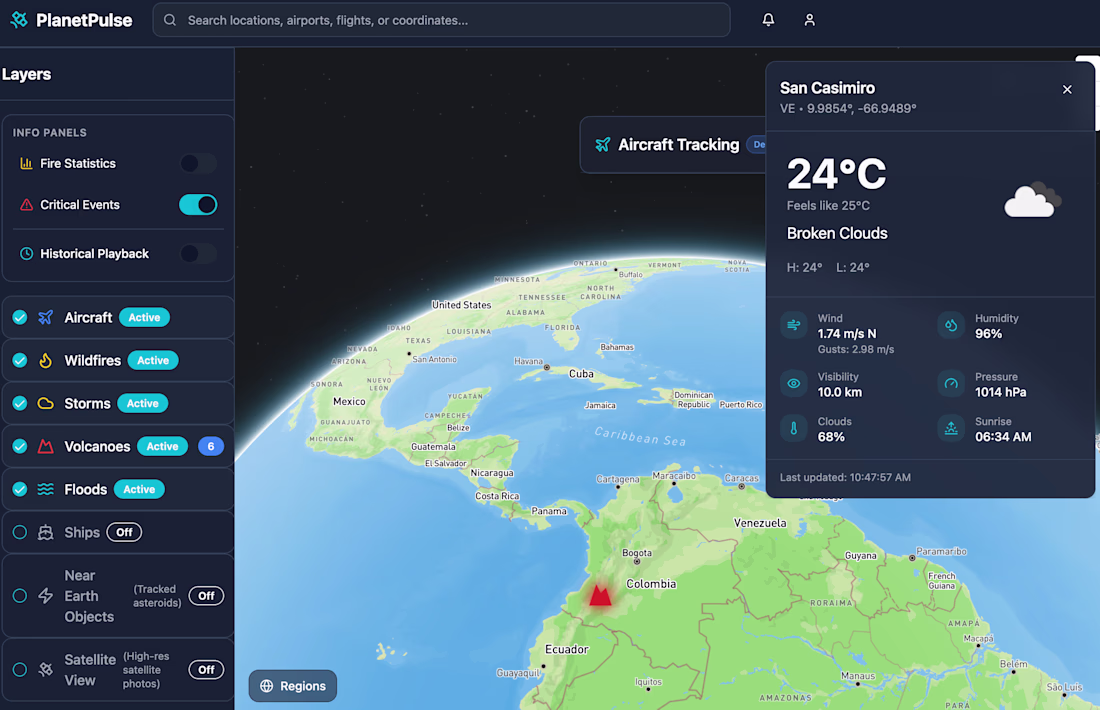The image size is (1100, 710).
Task: Click the Sunrise icon
Action: coord(951,429)
